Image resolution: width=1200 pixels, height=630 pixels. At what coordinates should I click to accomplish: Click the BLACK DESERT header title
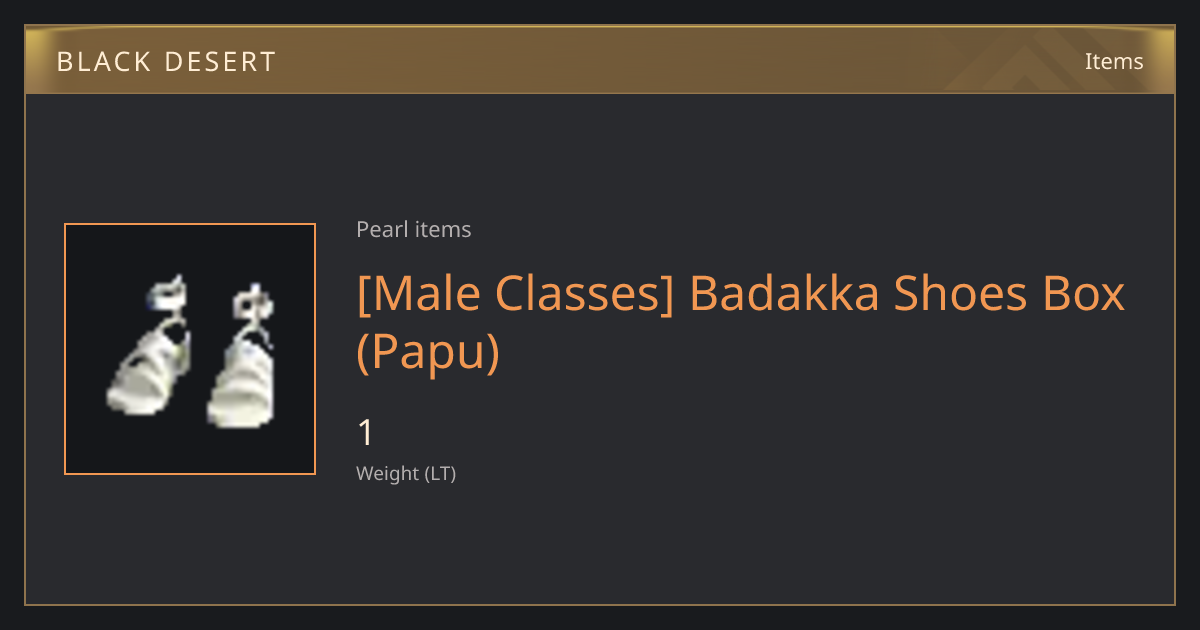pos(166,62)
